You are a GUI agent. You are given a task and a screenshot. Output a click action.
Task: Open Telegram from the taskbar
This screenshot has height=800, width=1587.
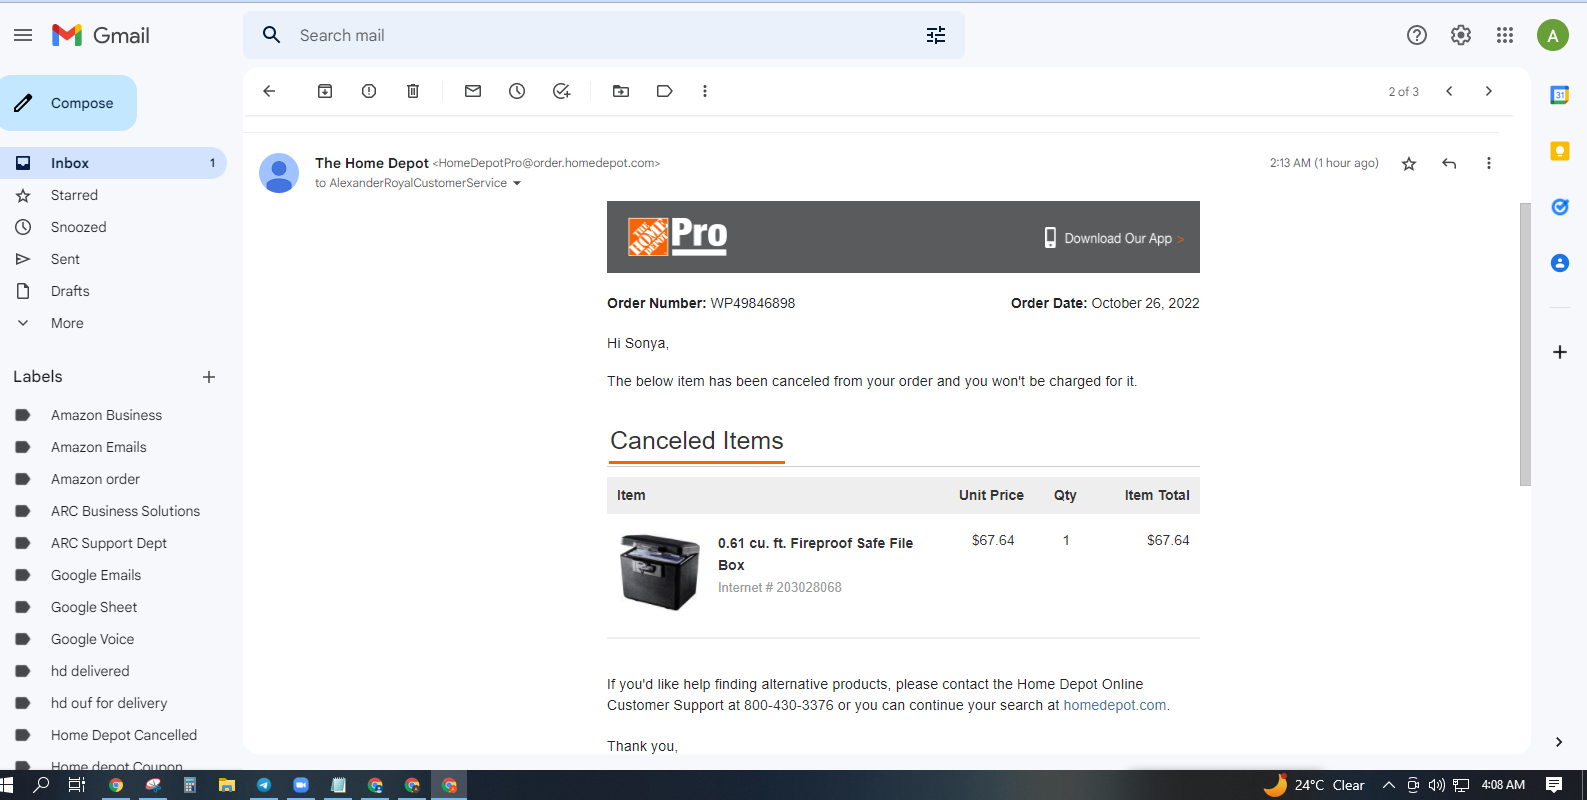[x=264, y=785]
